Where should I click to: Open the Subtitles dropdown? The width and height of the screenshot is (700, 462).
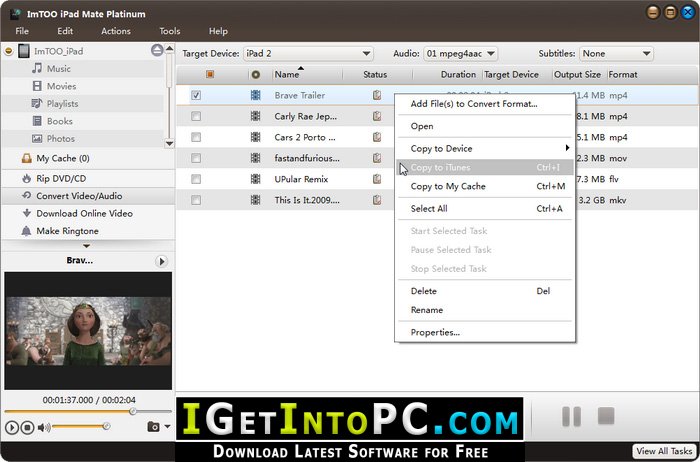pyautogui.click(x=616, y=54)
